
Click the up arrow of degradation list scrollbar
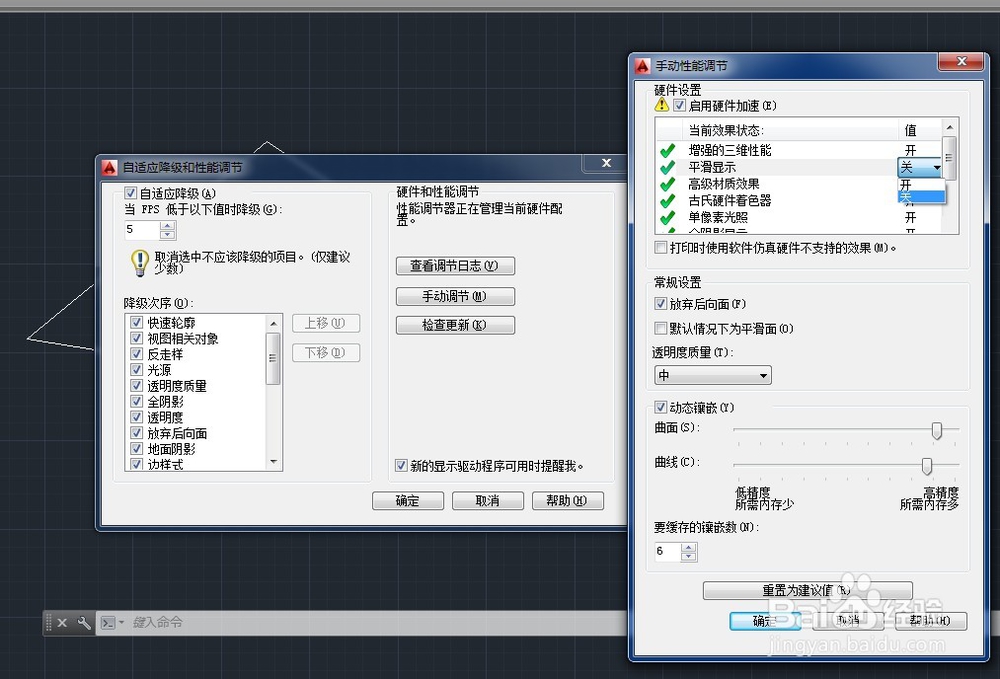(x=274, y=323)
